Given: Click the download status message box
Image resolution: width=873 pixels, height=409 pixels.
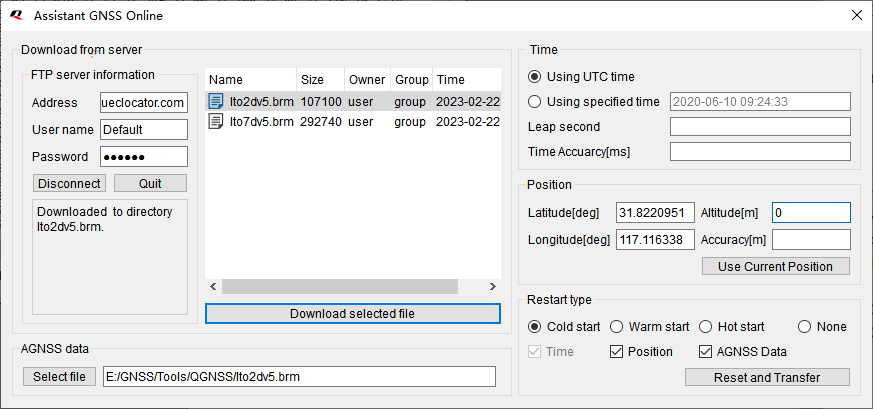Looking at the screenshot, I should pos(110,257).
